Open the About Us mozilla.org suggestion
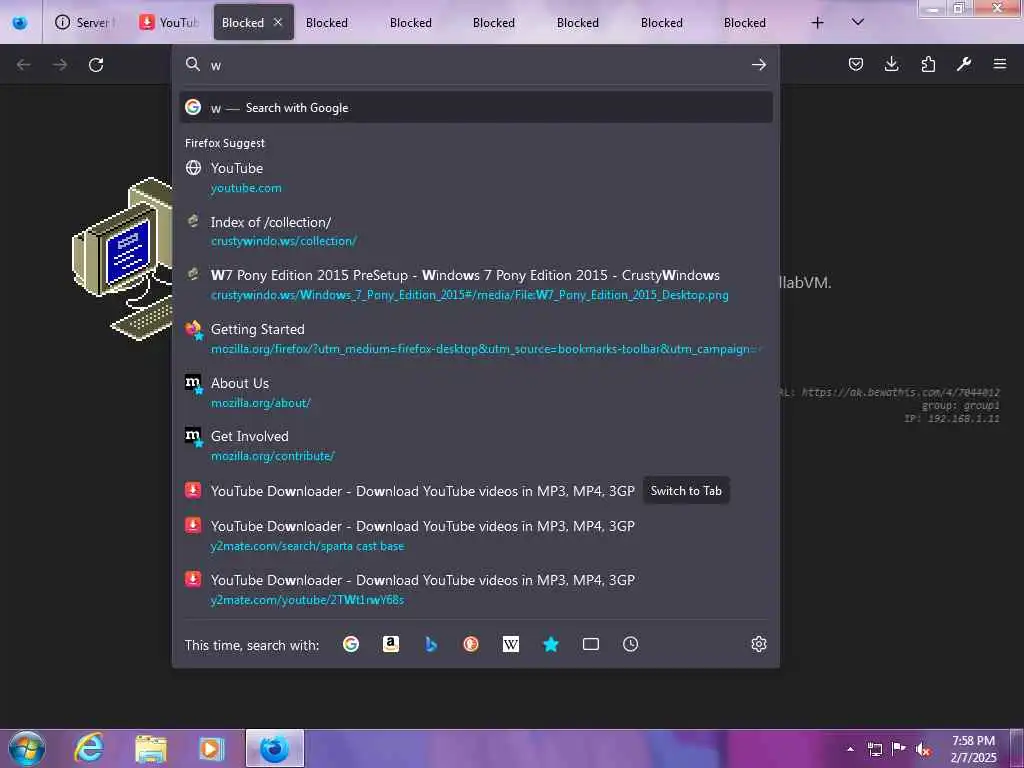 tap(476, 392)
